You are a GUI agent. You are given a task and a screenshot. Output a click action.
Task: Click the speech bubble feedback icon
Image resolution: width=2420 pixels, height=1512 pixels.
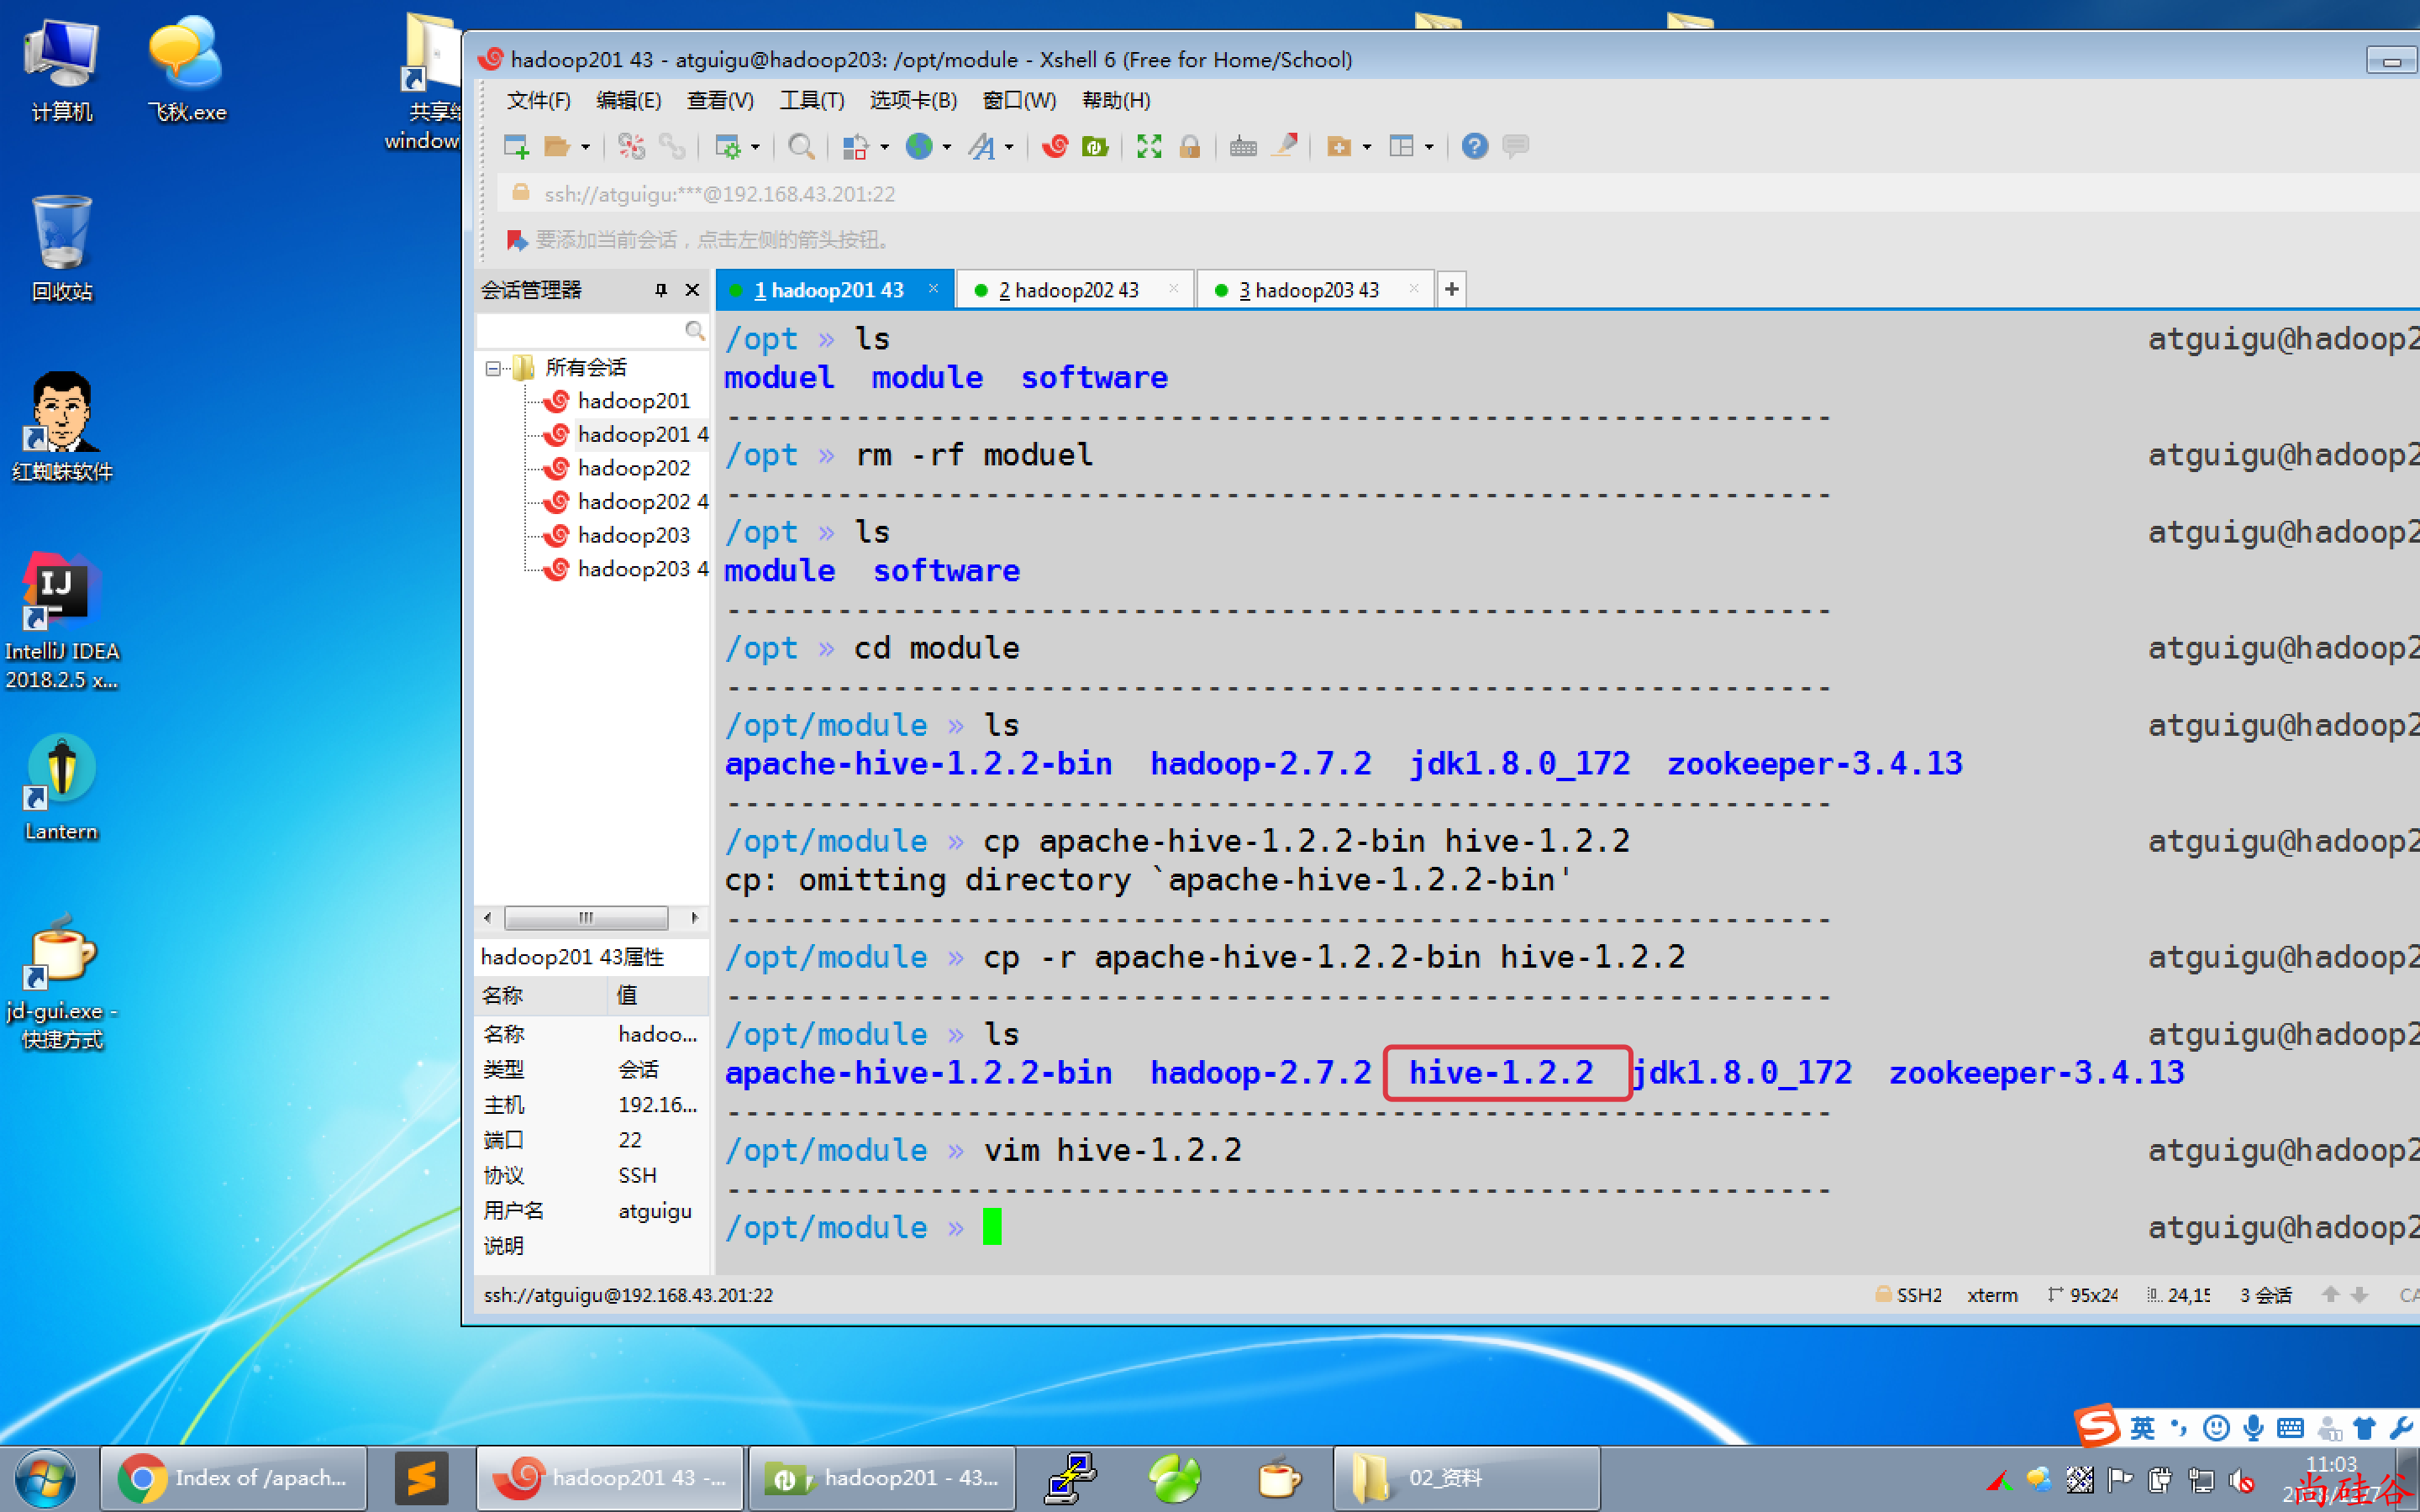[1516, 147]
